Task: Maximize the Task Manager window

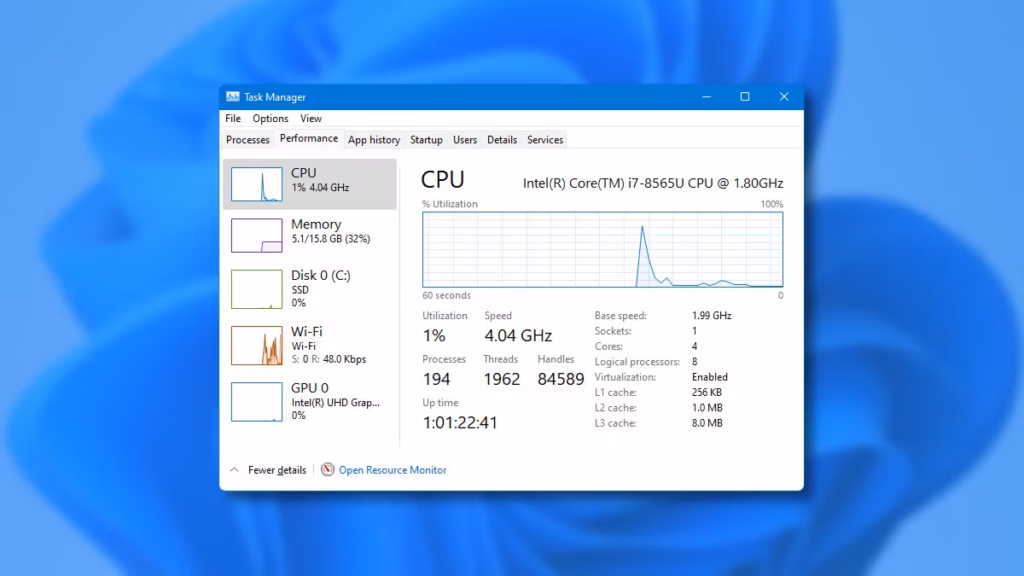Action: click(744, 97)
